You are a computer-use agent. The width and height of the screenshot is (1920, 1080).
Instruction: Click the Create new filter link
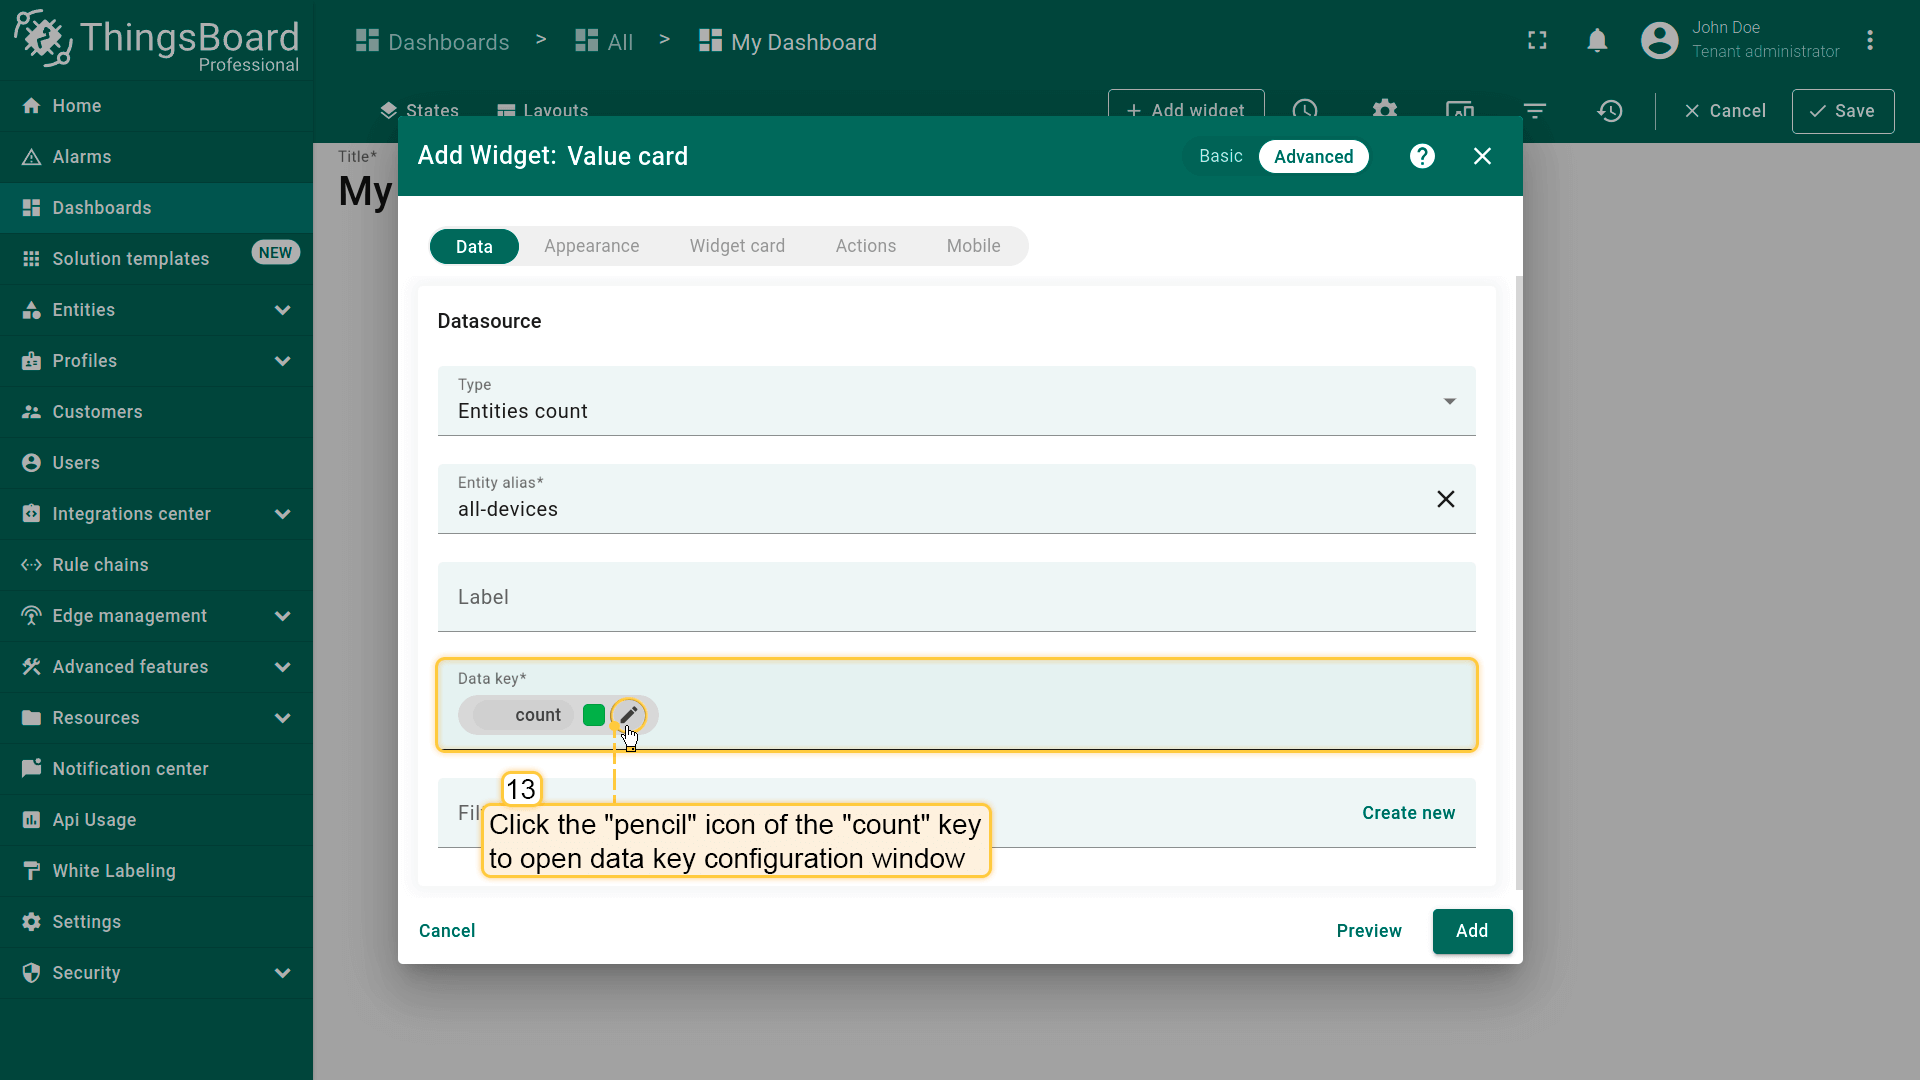[x=1408, y=813]
